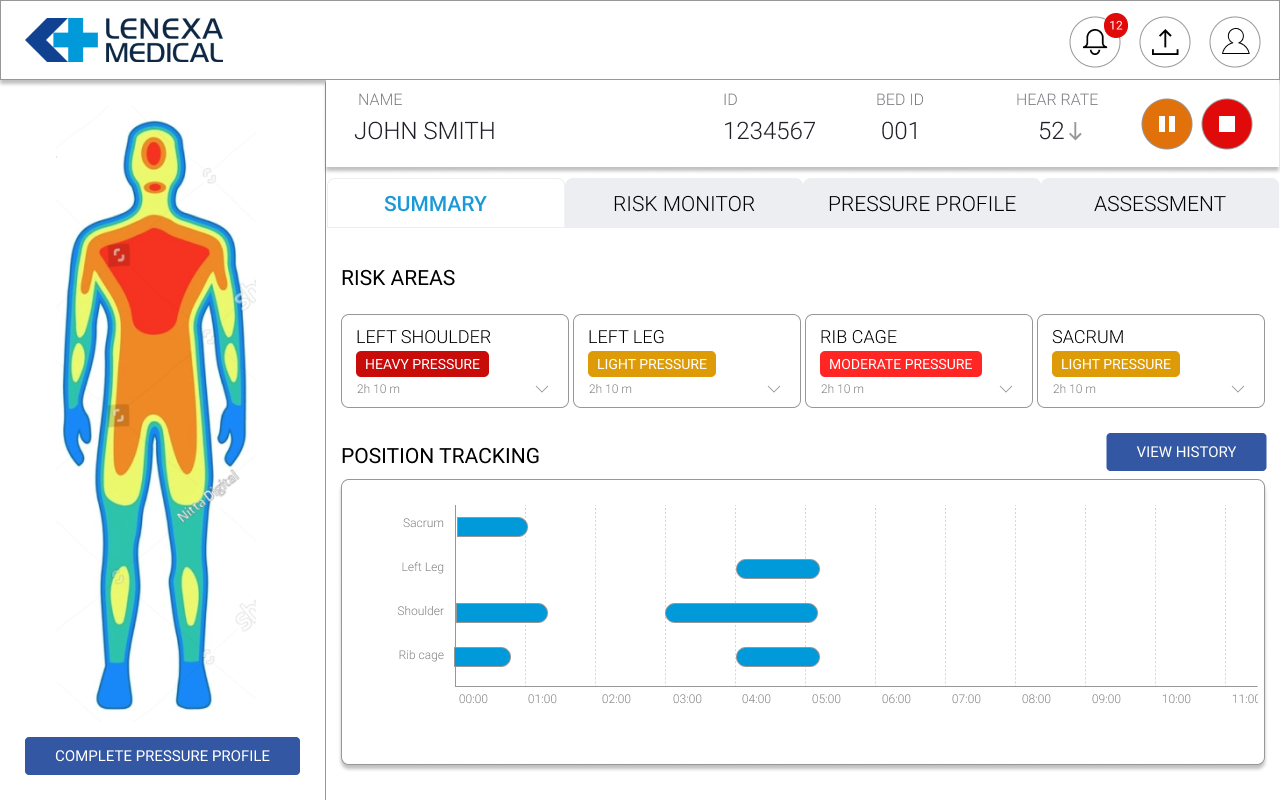The image size is (1280, 800).
Task: Expand the Left Shoulder card chevron
Action: pyautogui.click(x=542, y=389)
